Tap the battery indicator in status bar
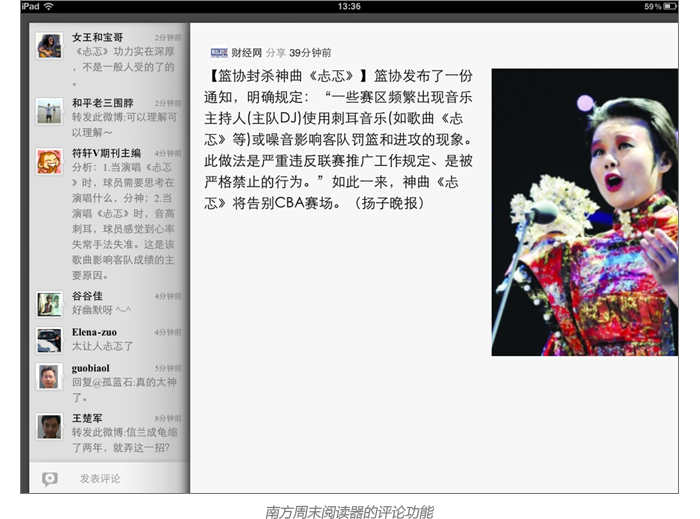This screenshot has width=700, height=519. click(x=672, y=6)
